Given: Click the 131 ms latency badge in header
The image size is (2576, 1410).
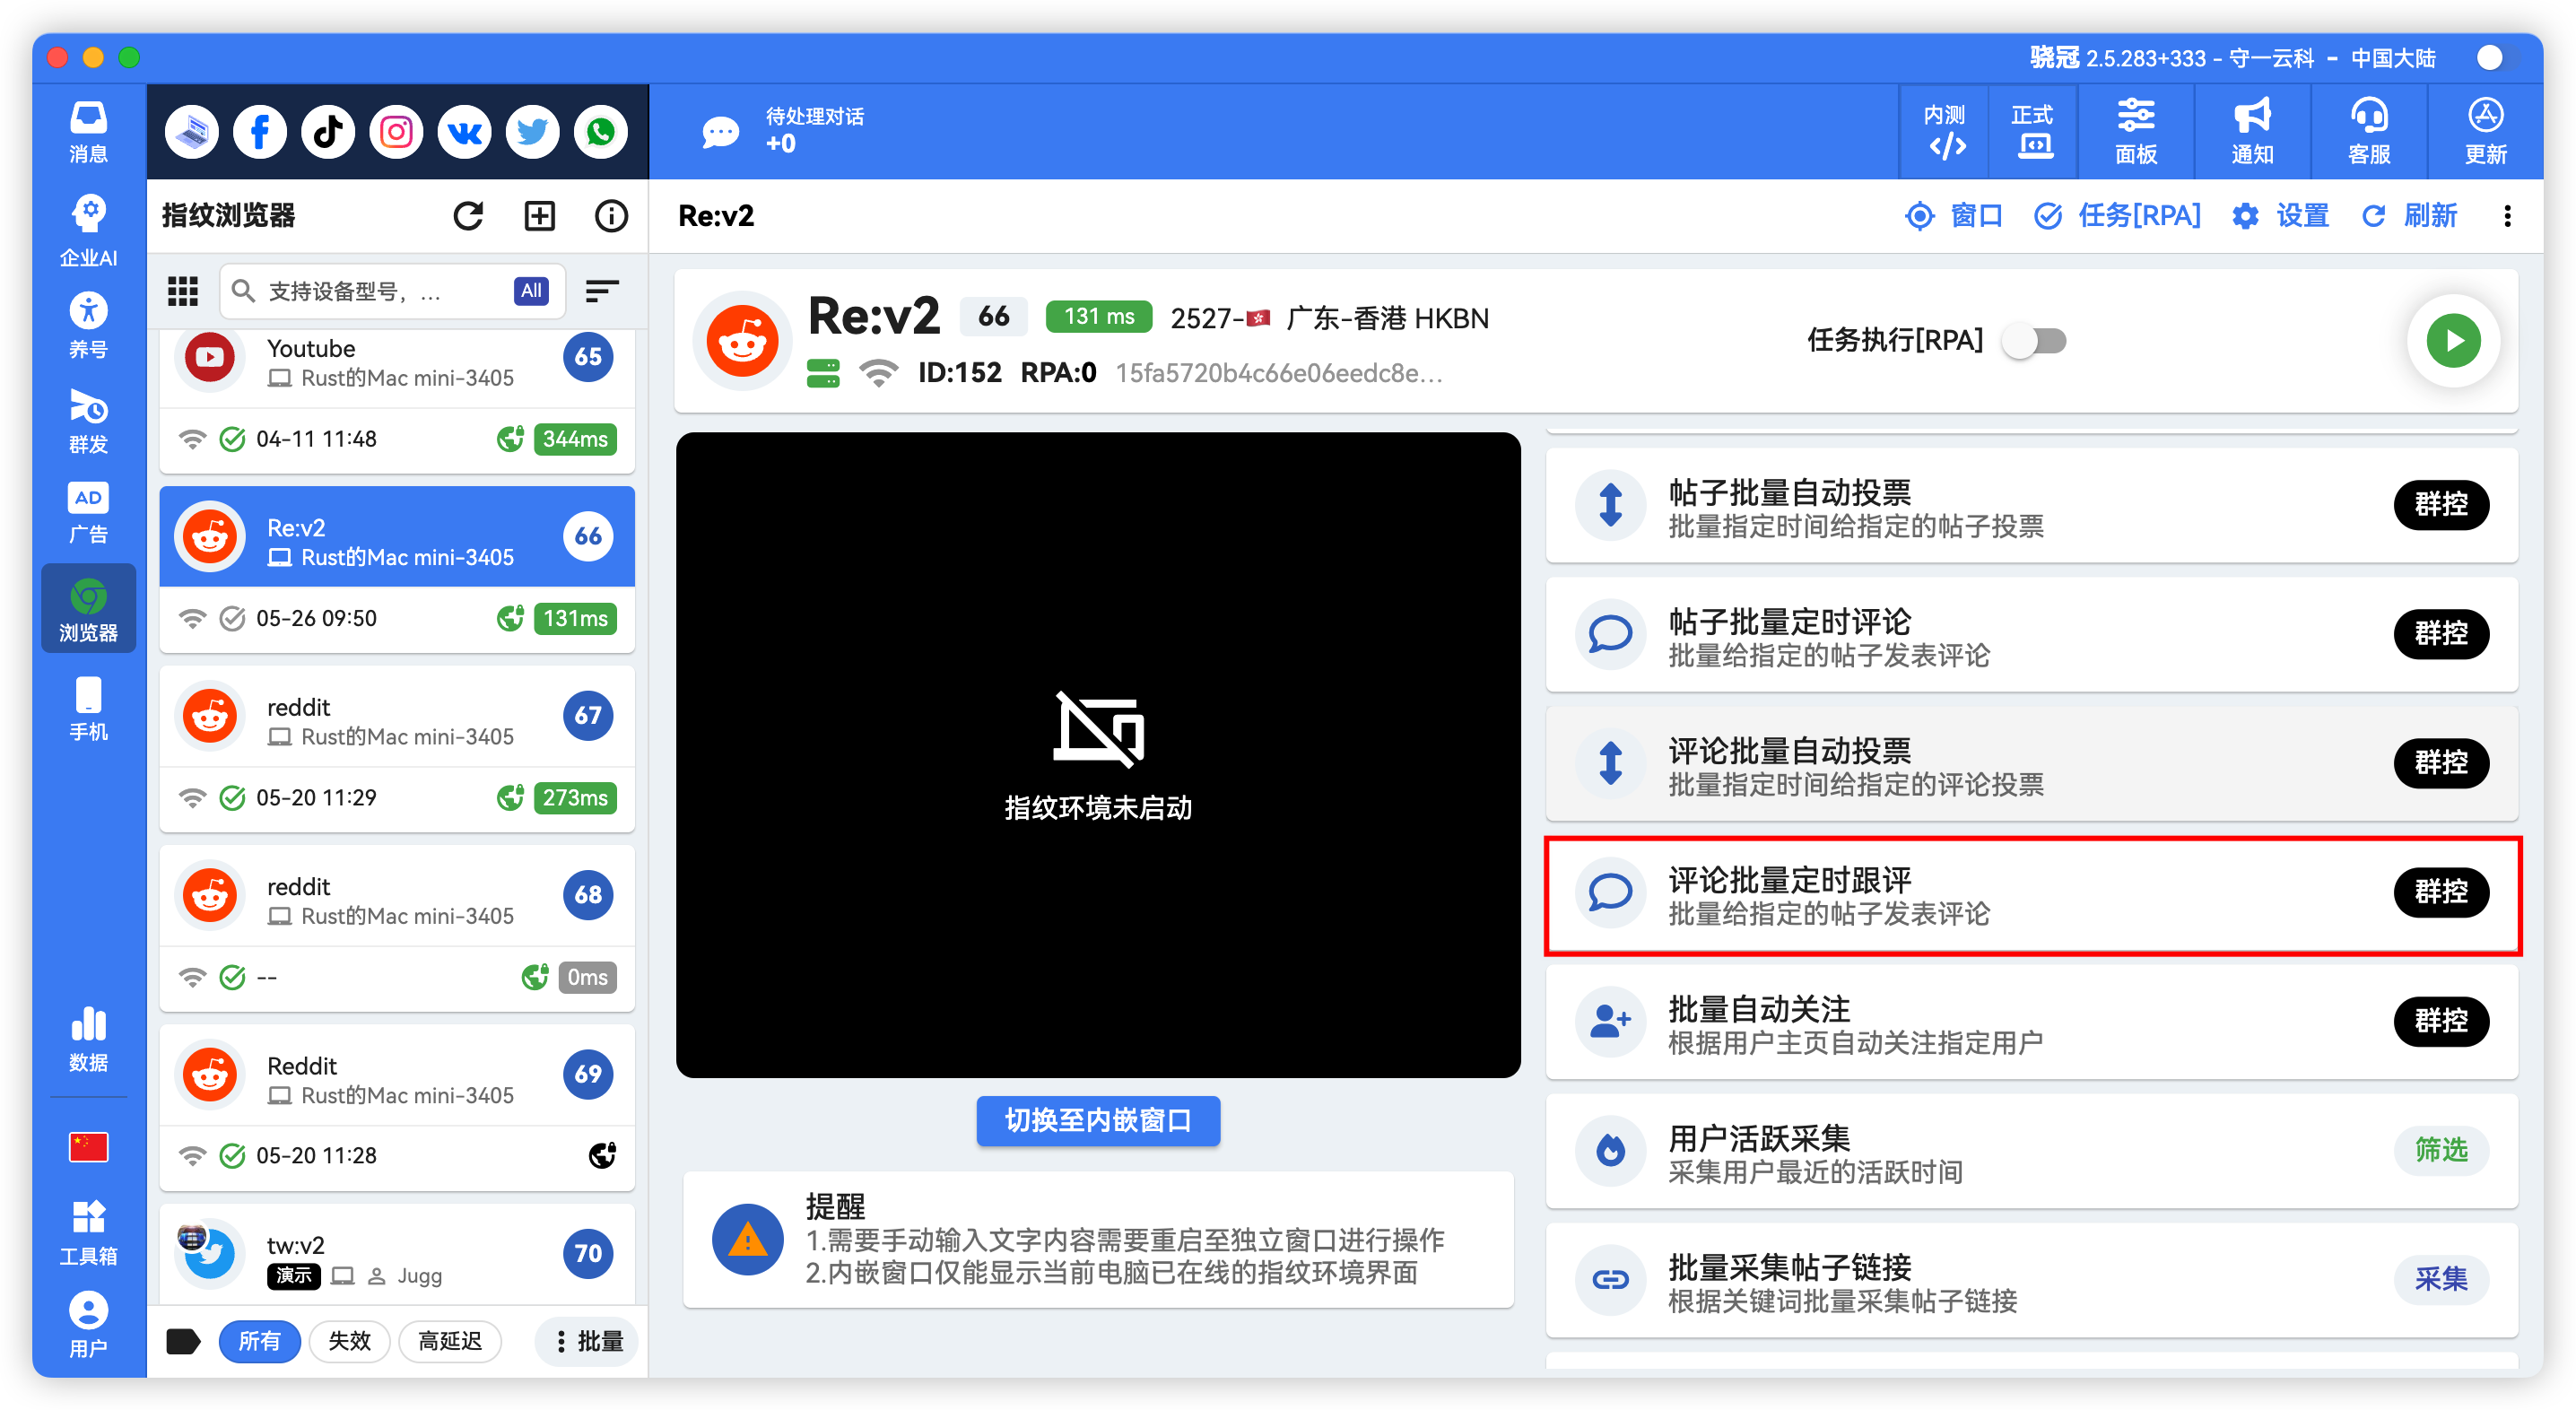Looking at the screenshot, I should tap(1098, 317).
